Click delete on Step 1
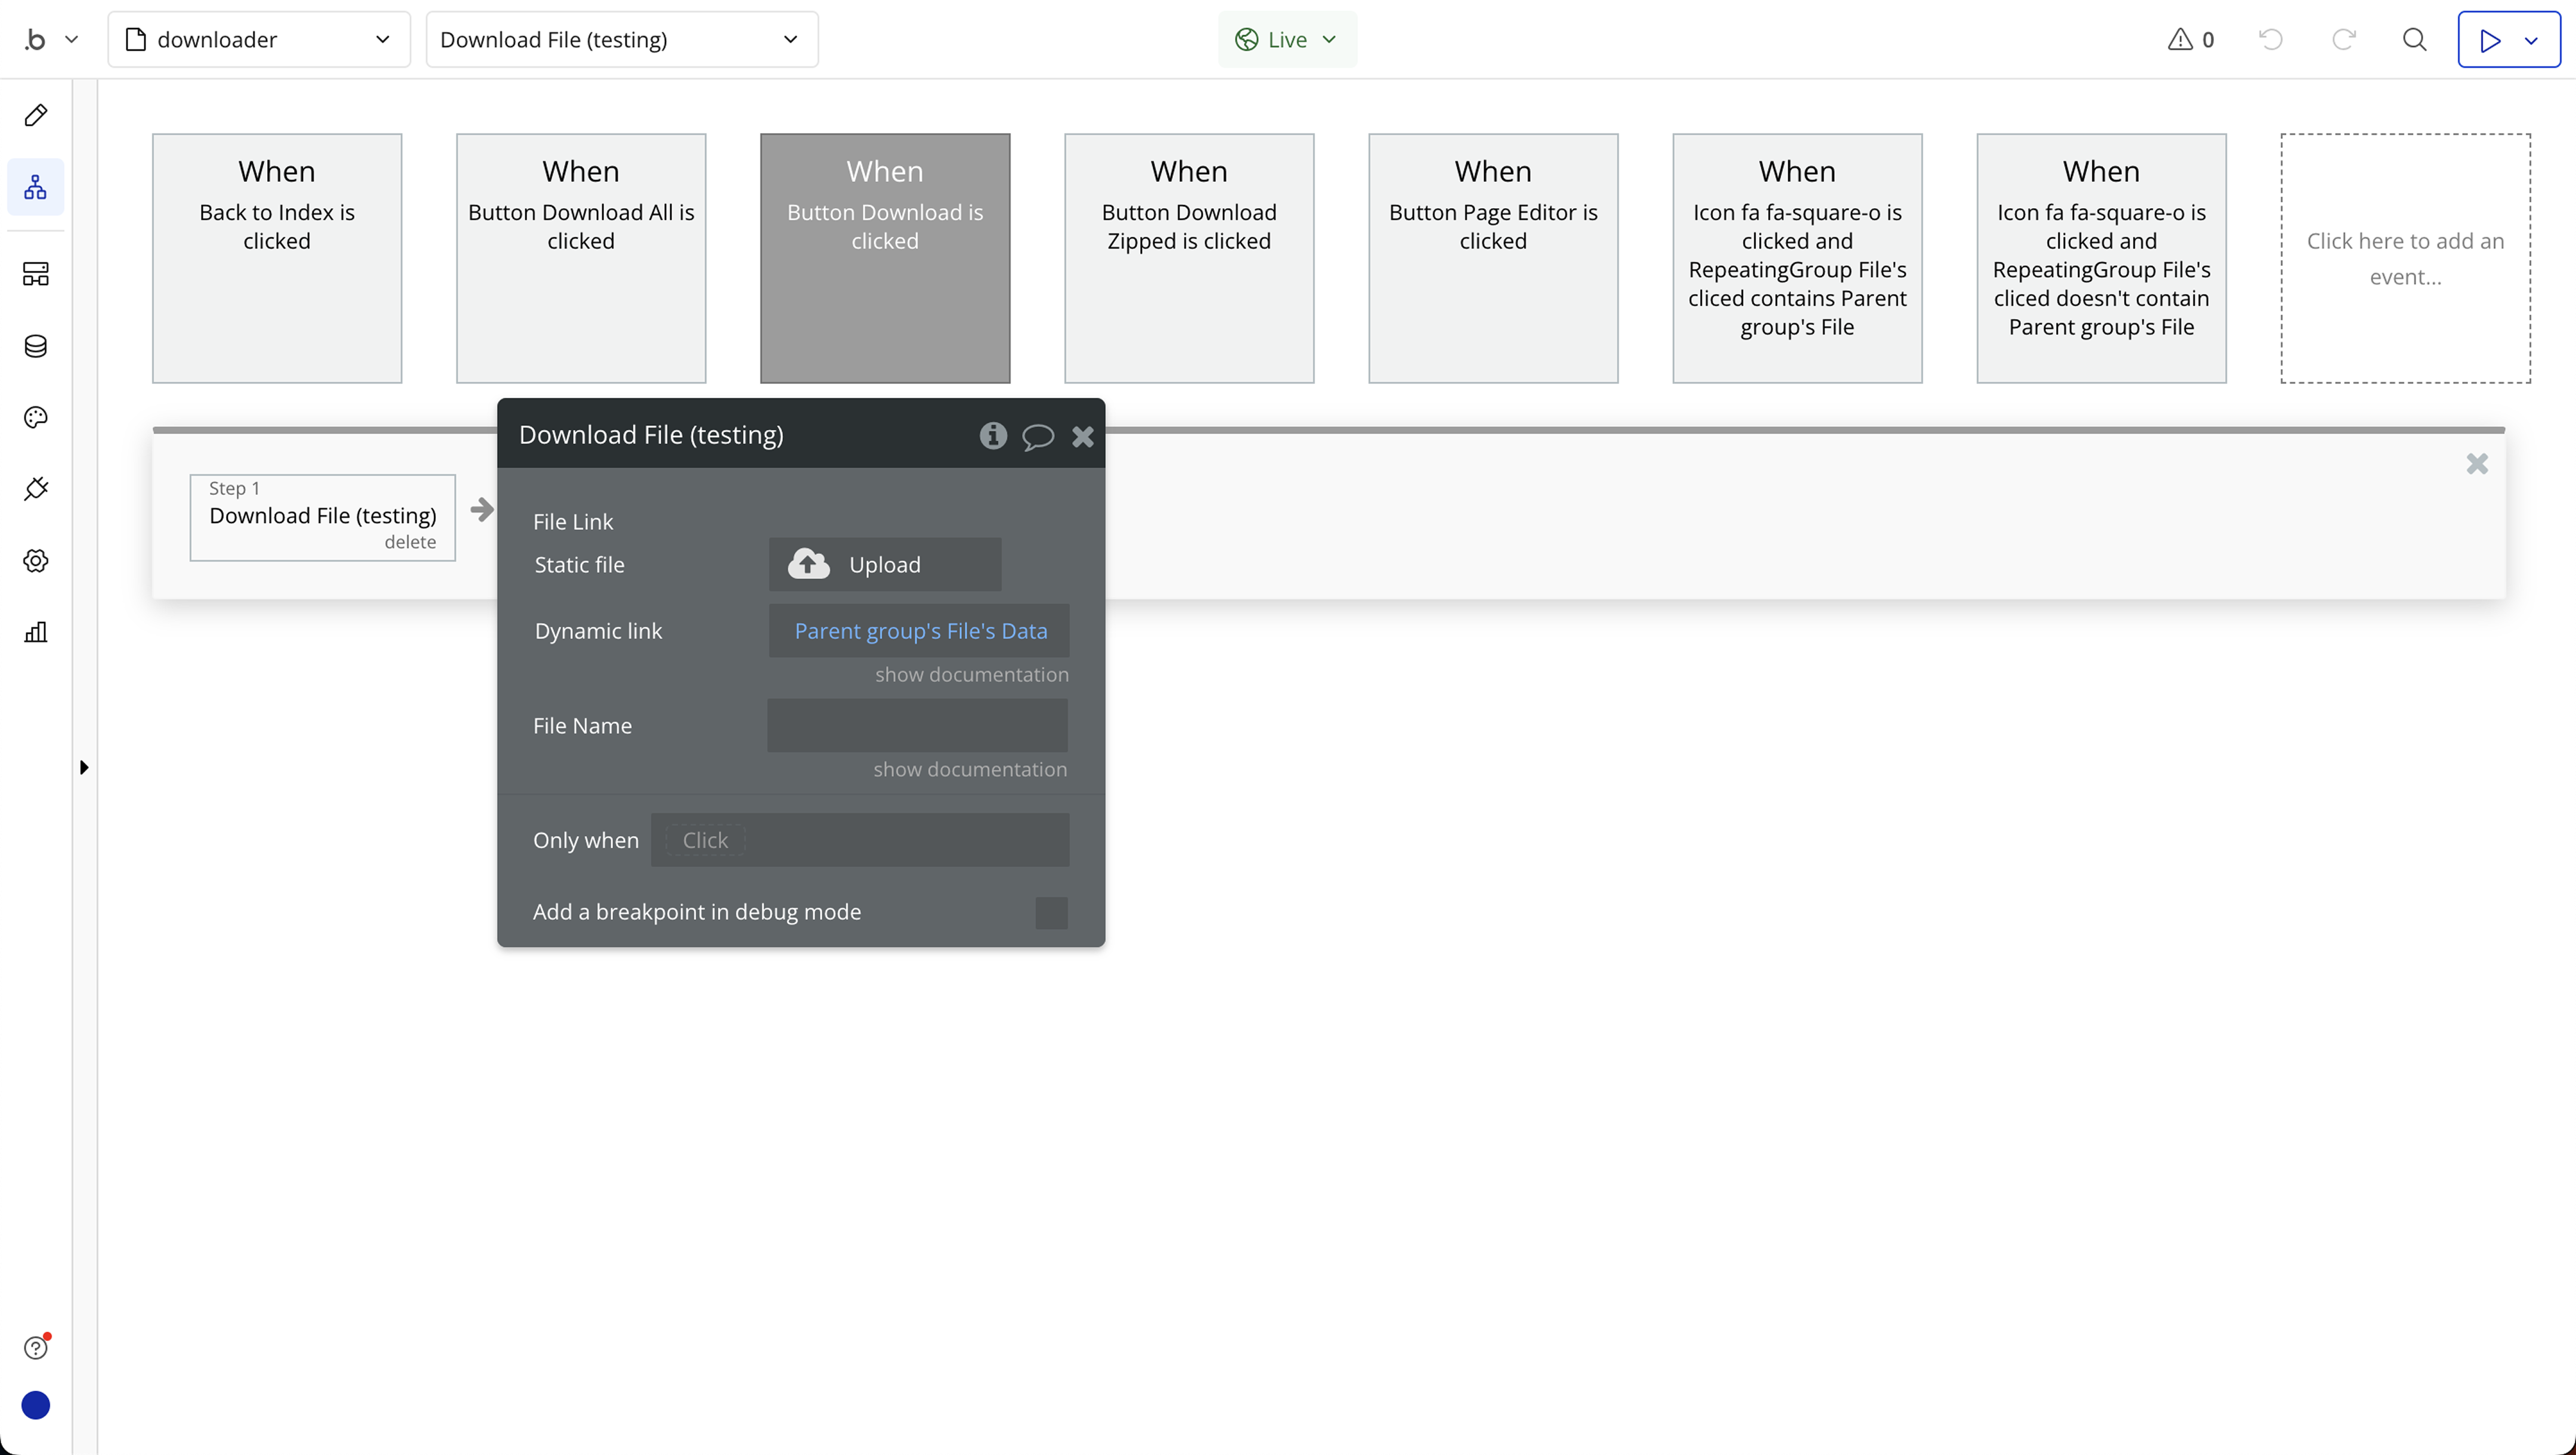Viewport: 2576px width, 1455px height. click(x=410, y=542)
